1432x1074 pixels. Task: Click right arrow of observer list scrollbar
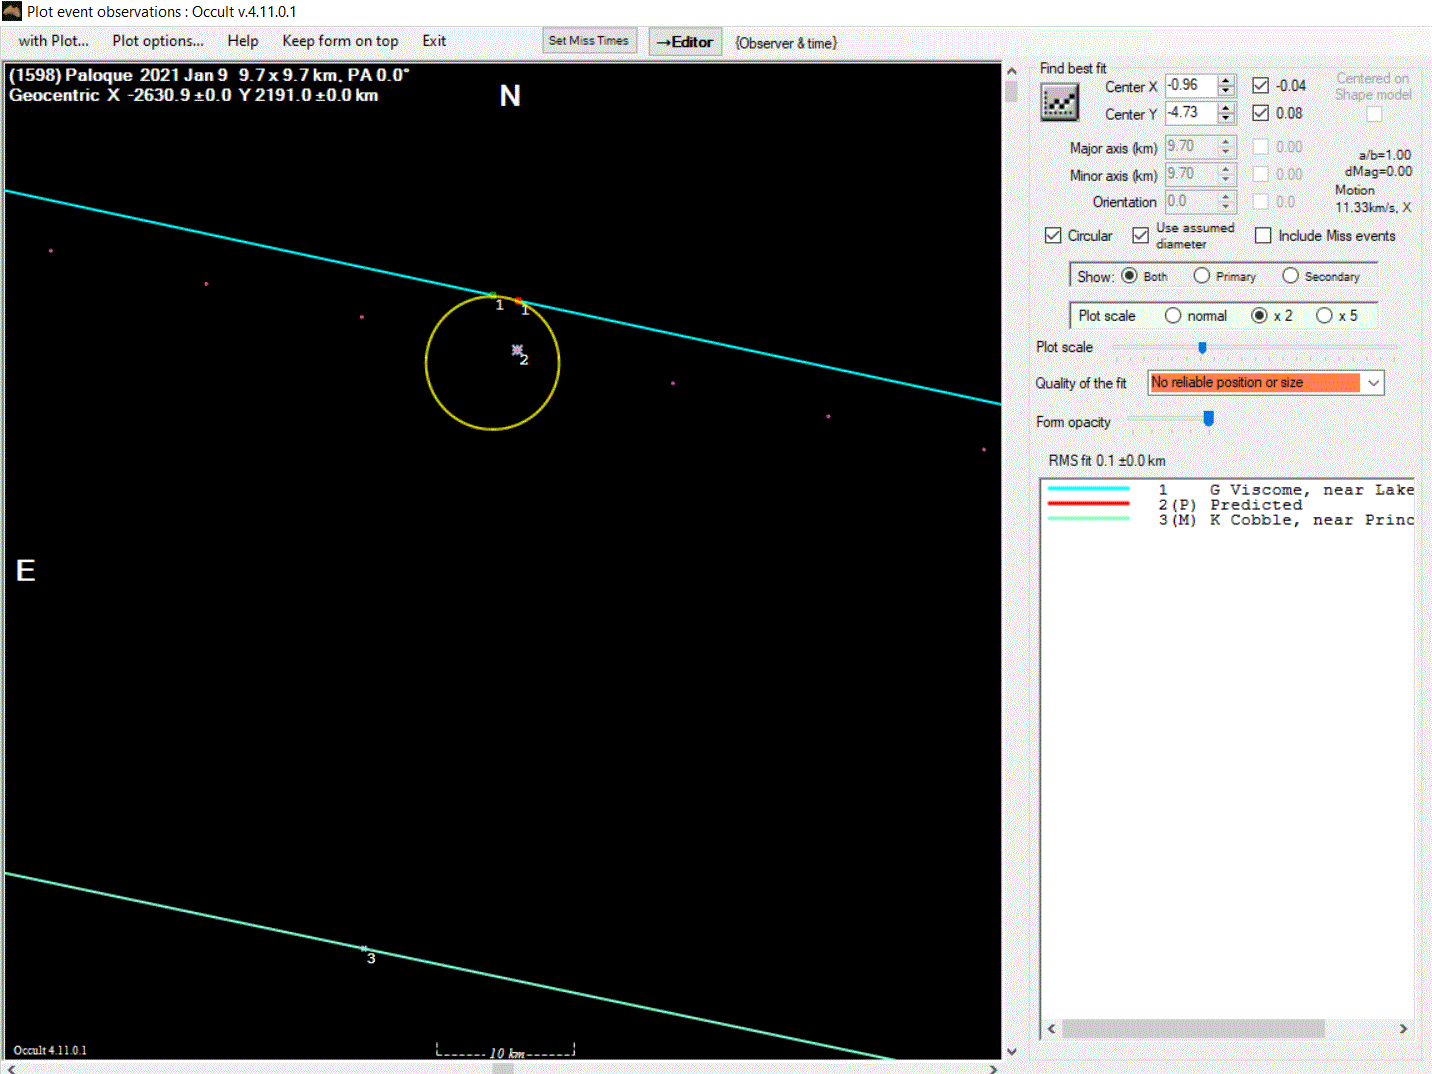[x=1403, y=1028]
